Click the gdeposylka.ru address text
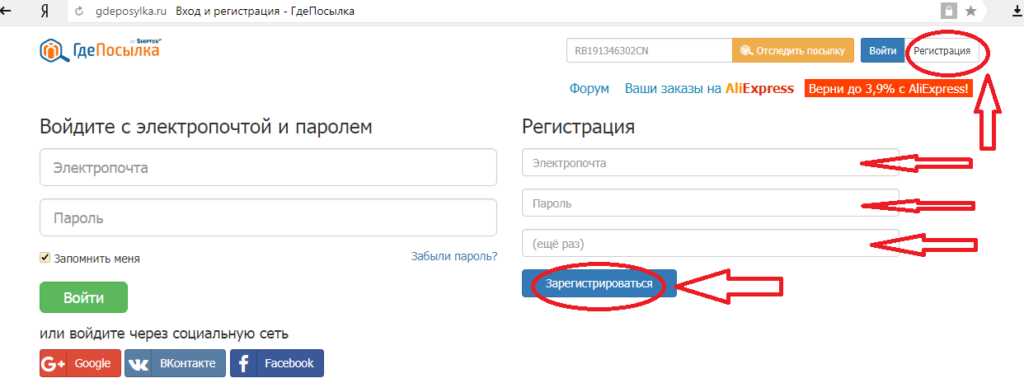The image size is (1024, 378). tap(131, 12)
